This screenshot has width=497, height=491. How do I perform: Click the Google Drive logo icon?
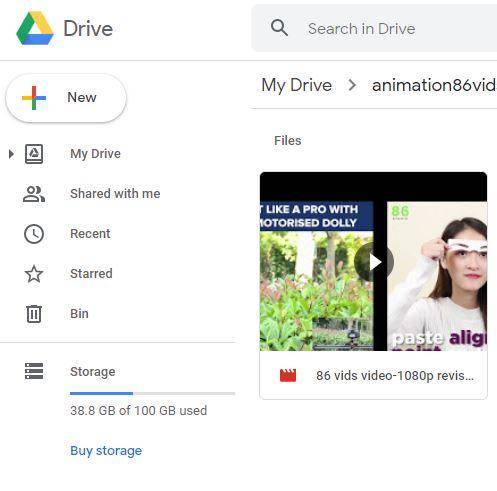point(35,28)
